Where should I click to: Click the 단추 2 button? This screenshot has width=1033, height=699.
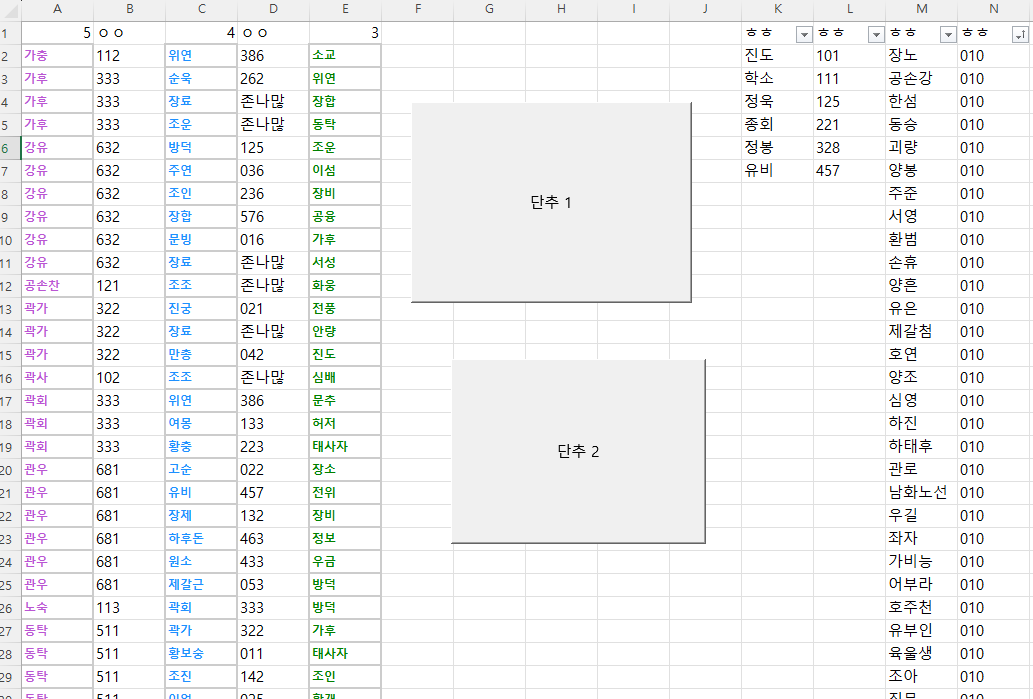click(578, 451)
